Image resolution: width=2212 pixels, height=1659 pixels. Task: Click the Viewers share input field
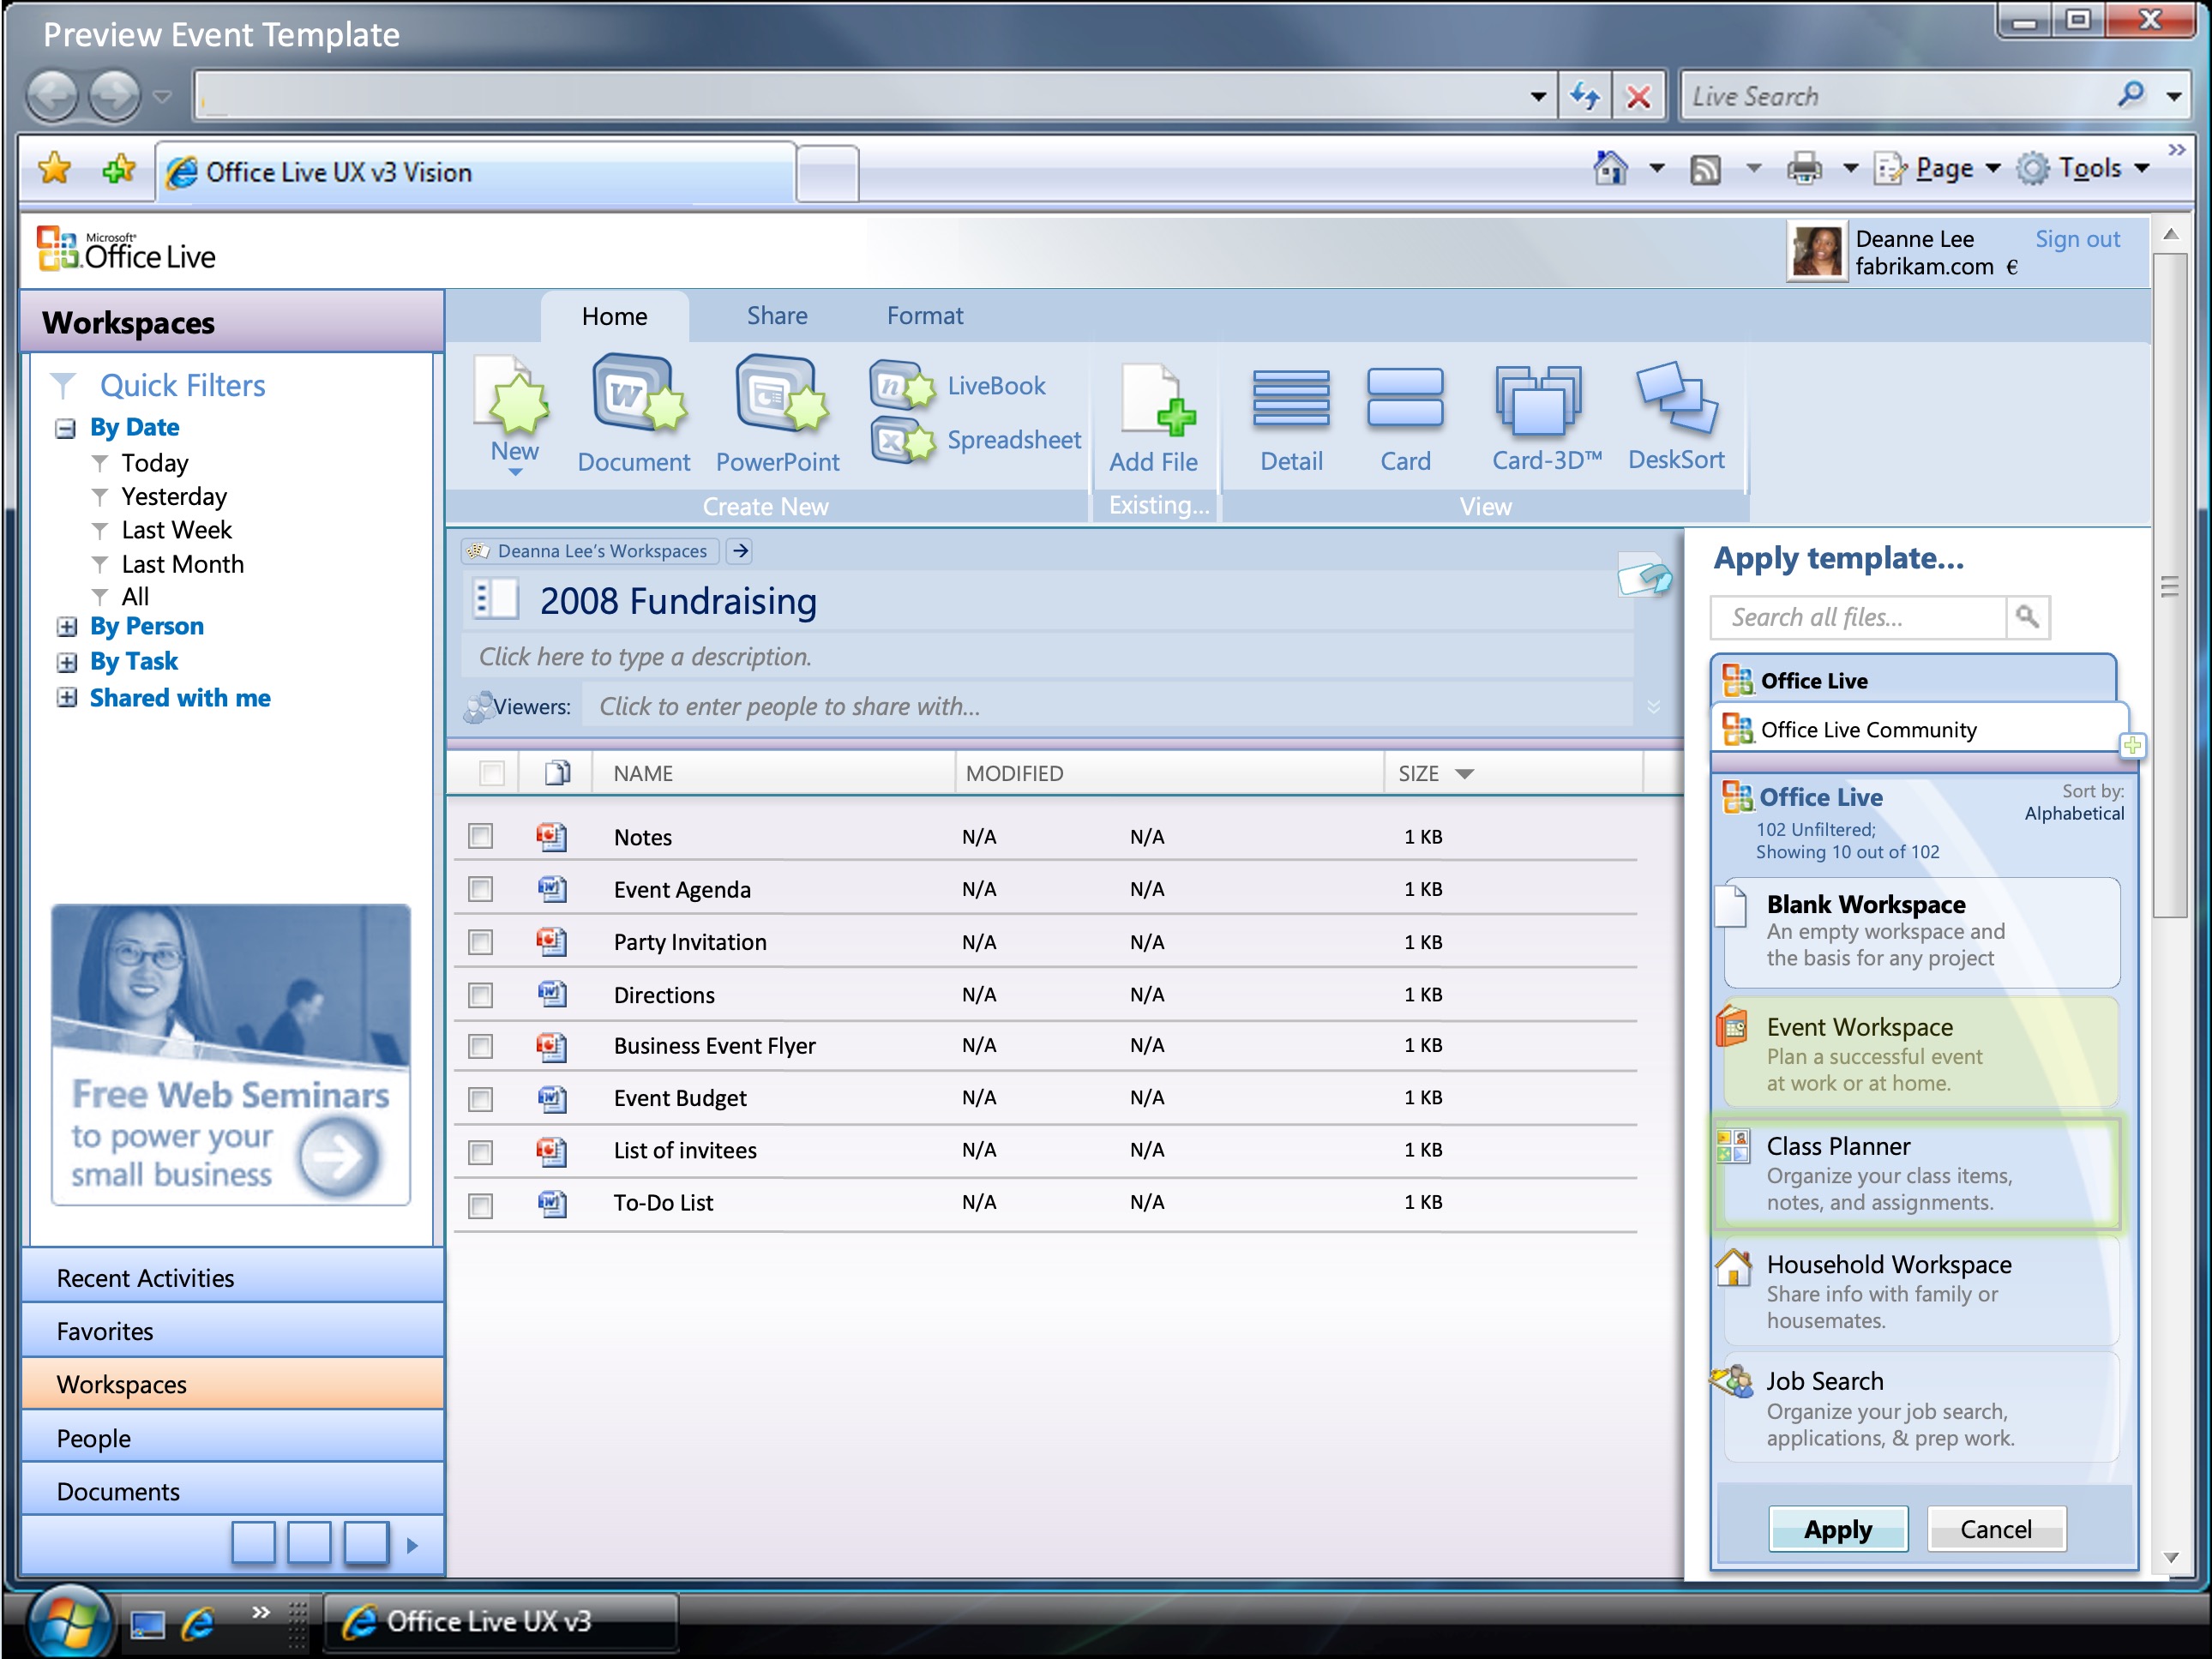pyautogui.click(x=1107, y=706)
